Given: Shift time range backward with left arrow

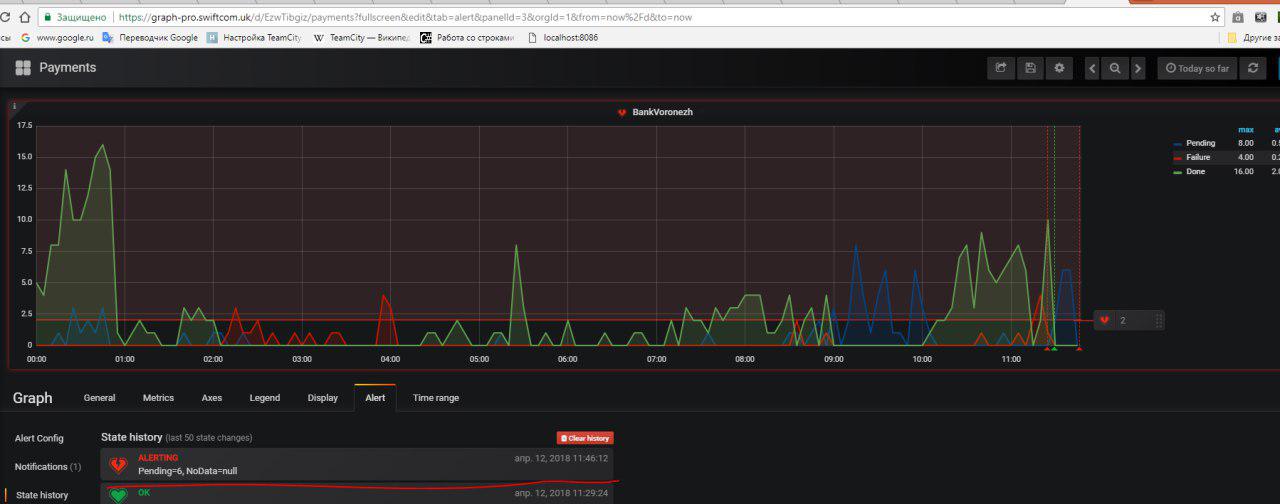Looking at the screenshot, I should click(1092, 68).
